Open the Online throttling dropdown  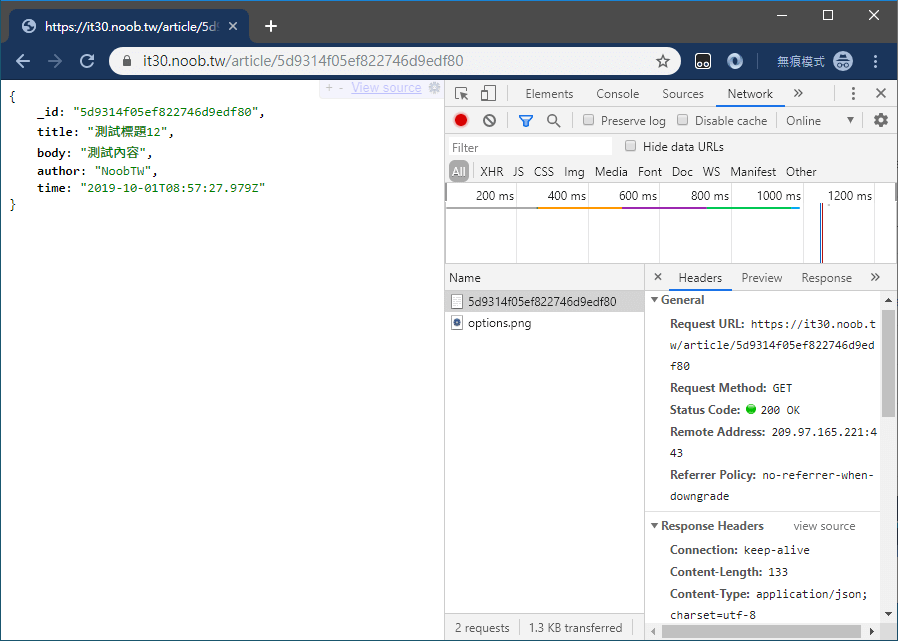point(820,120)
